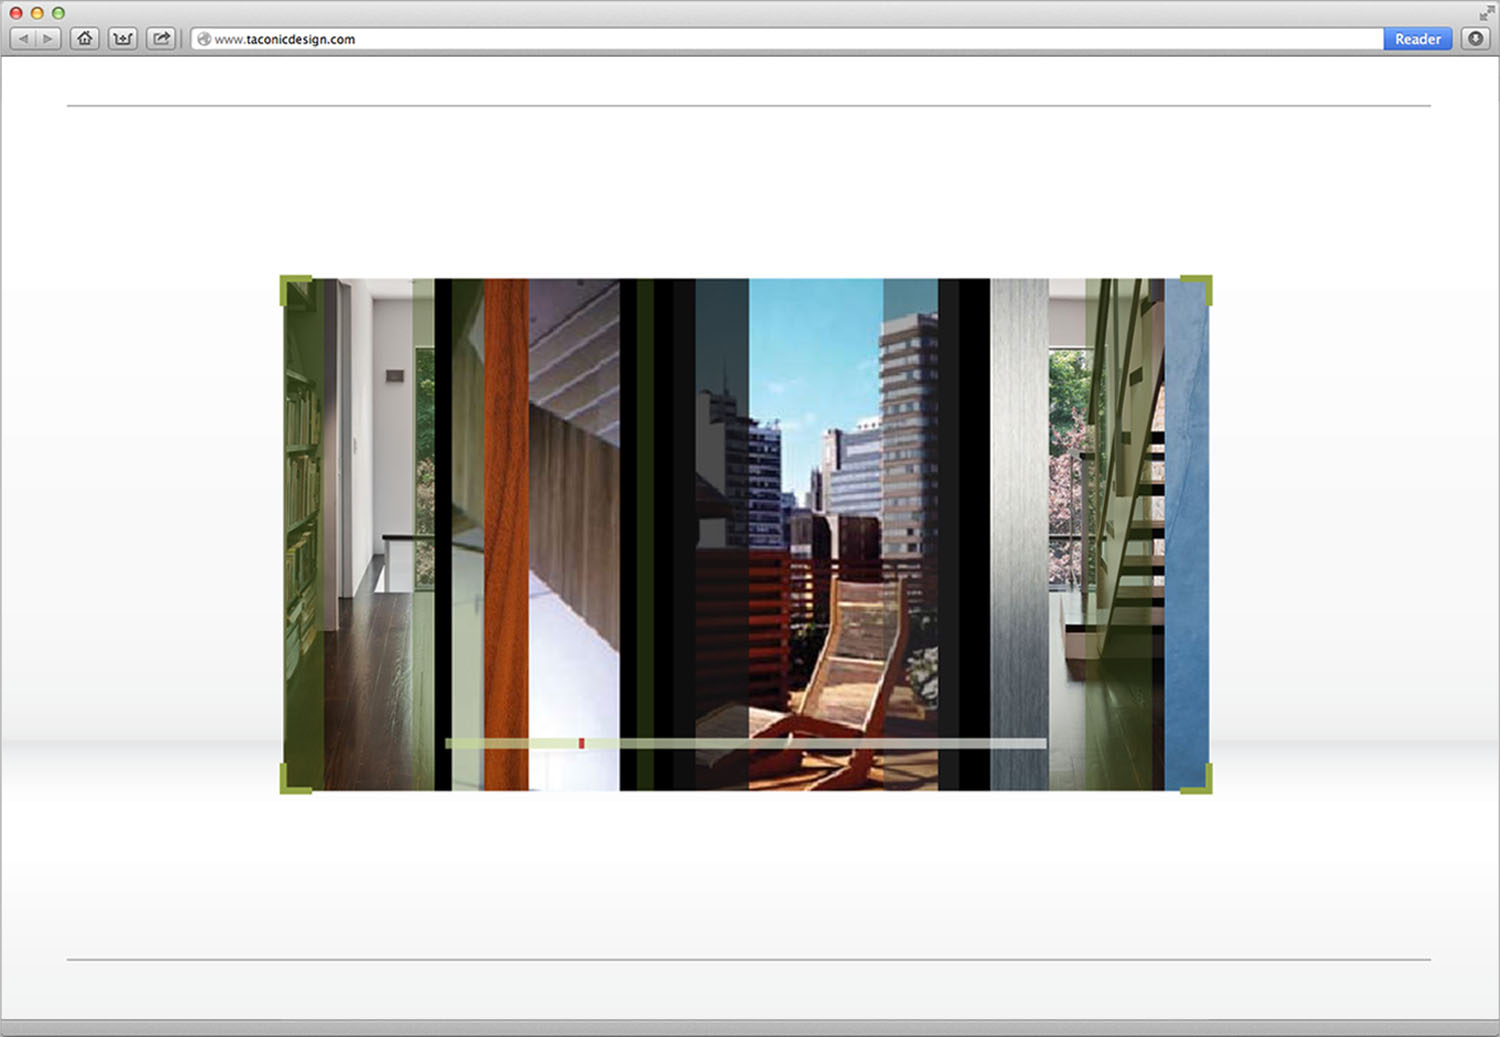Click the blue textured strip at far right

pos(1185,500)
